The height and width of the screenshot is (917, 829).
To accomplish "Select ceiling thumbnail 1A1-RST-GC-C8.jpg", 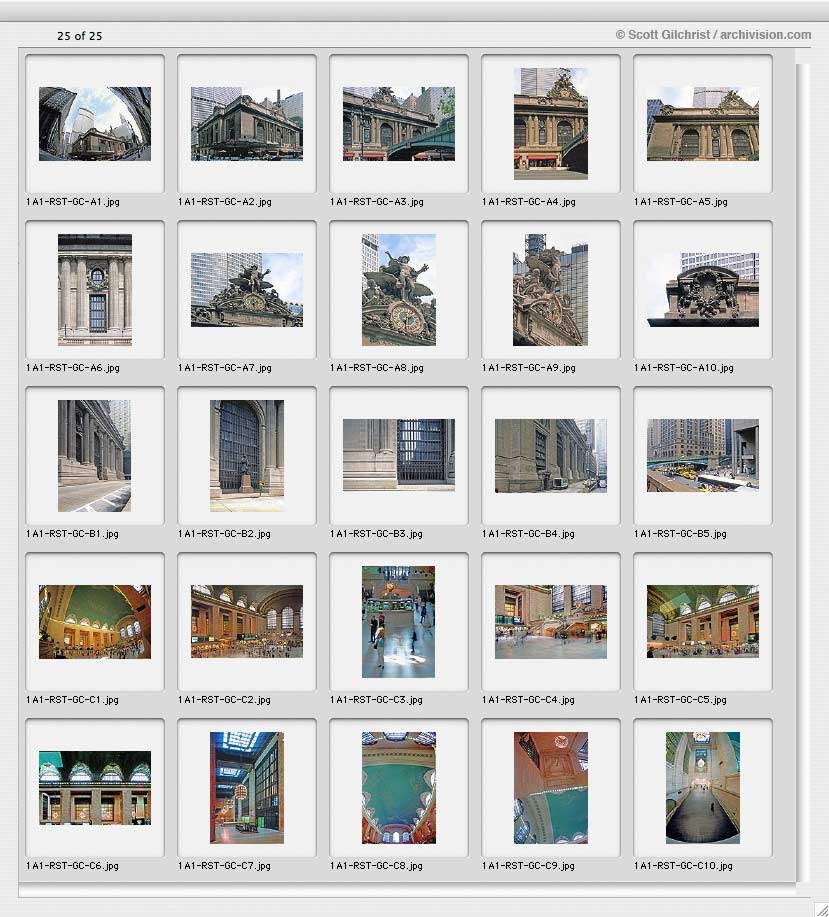I will pyautogui.click(x=399, y=788).
